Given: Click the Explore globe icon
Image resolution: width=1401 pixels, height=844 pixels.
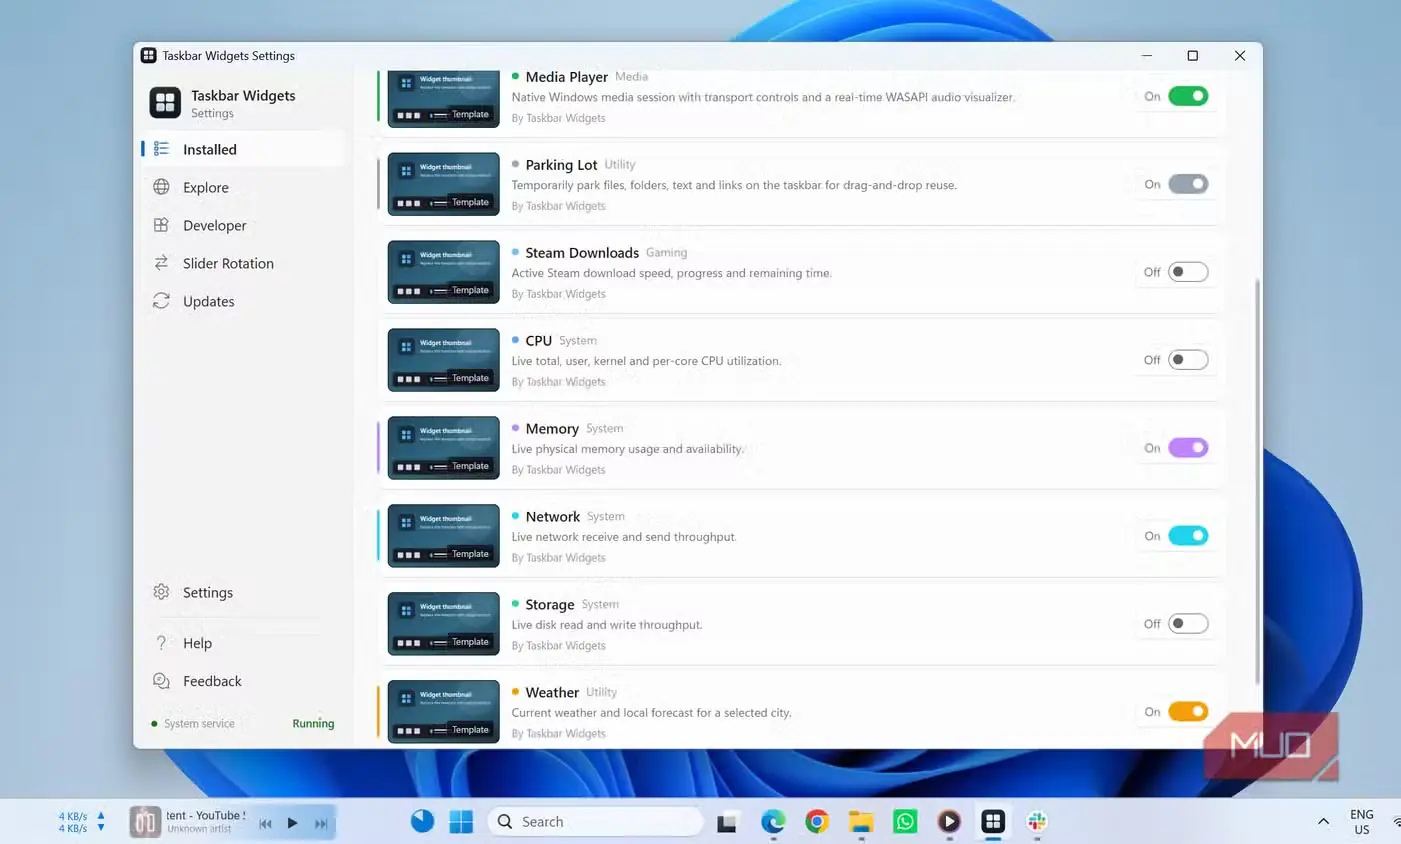Looking at the screenshot, I should [161, 187].
